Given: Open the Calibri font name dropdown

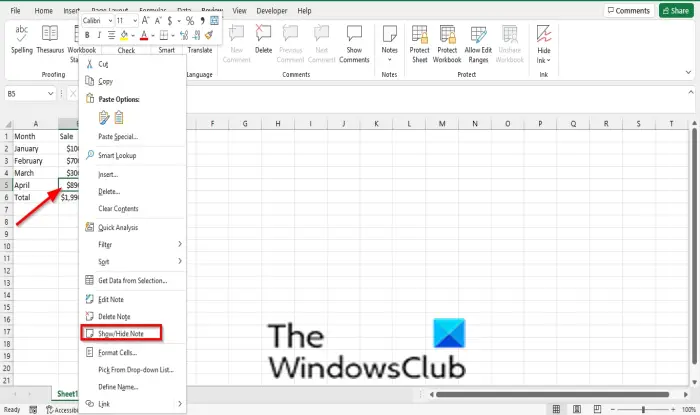Looking at the screenshot, I should pyautogui.click(x=110, y=21).
